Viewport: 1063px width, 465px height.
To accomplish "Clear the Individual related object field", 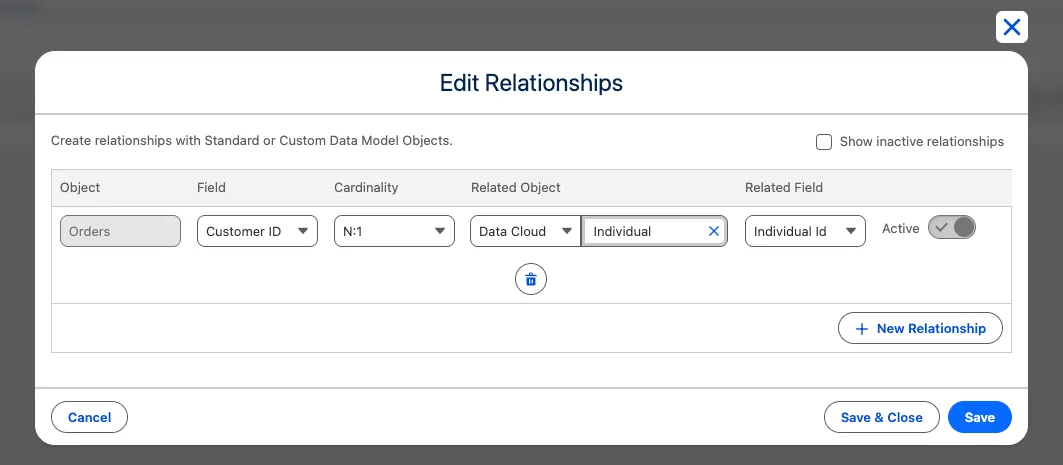I will click(x=714, y=231).
